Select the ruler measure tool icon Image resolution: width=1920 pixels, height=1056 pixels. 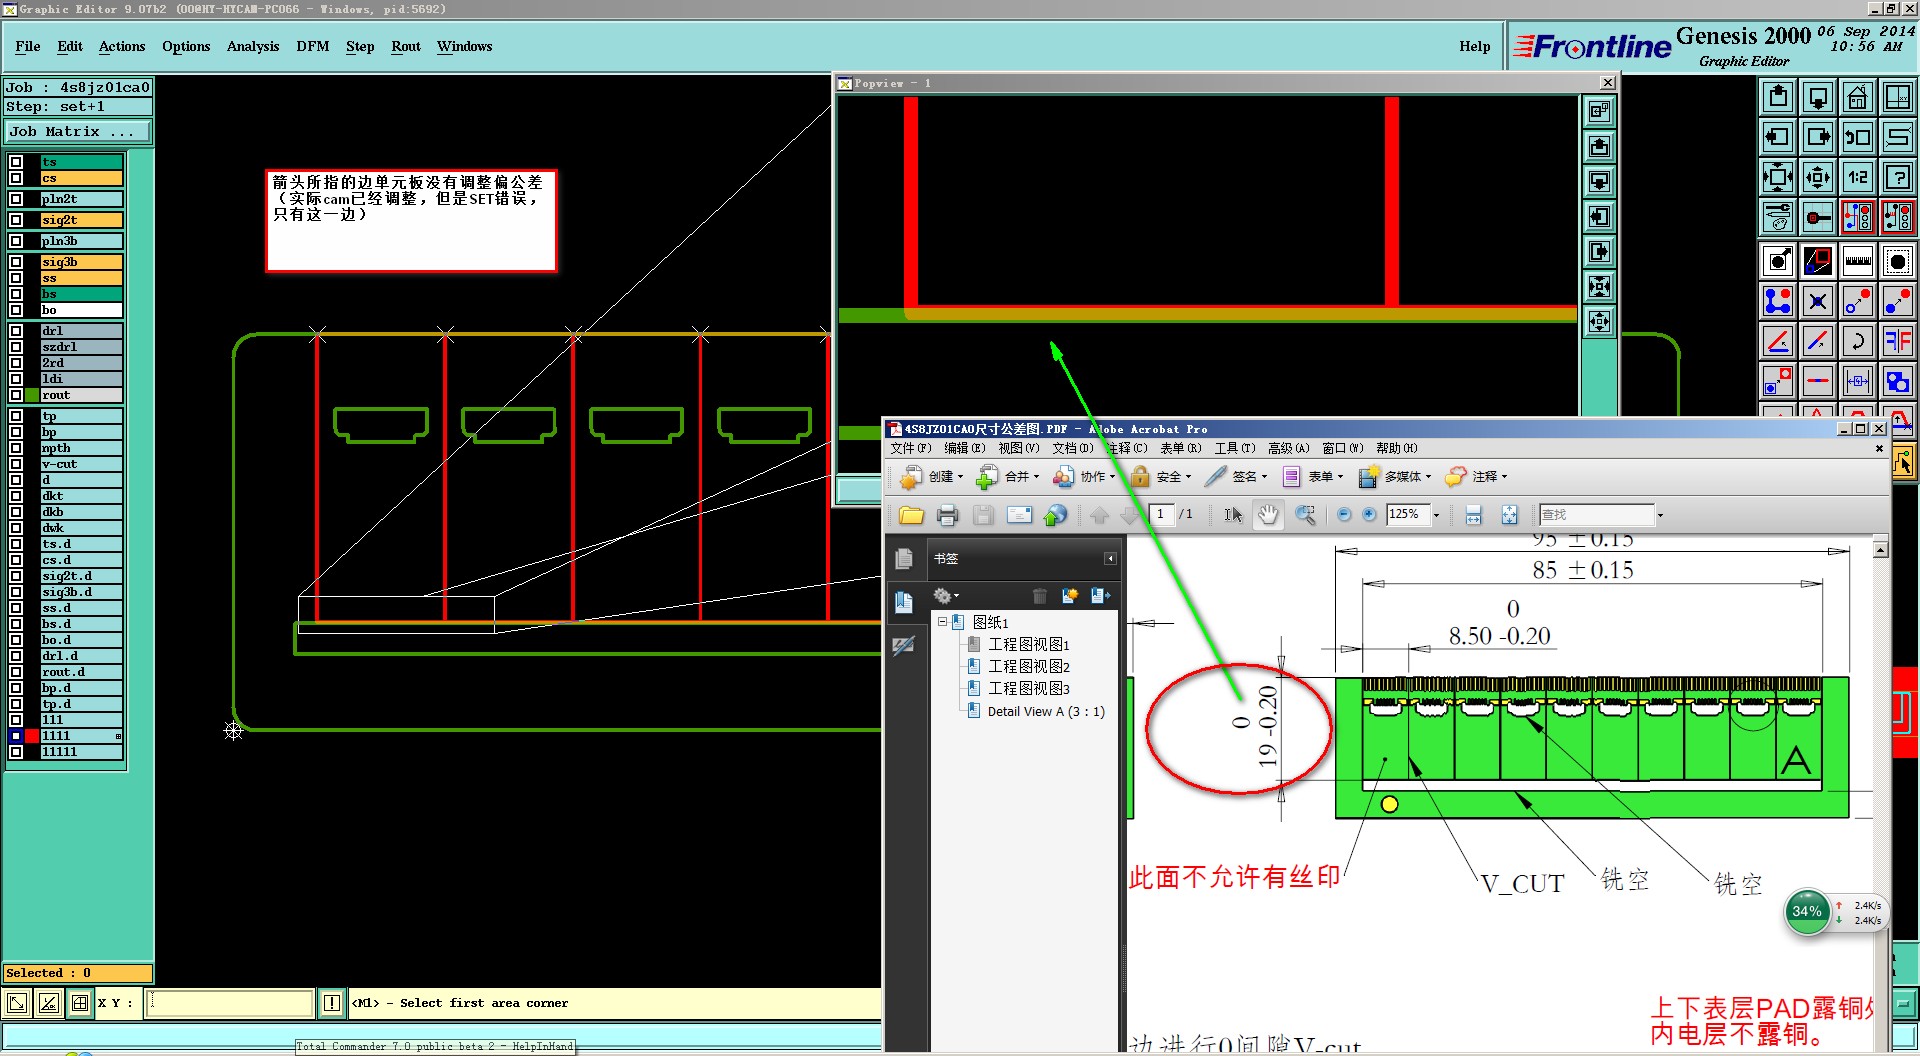click(x=1858, y=261)
